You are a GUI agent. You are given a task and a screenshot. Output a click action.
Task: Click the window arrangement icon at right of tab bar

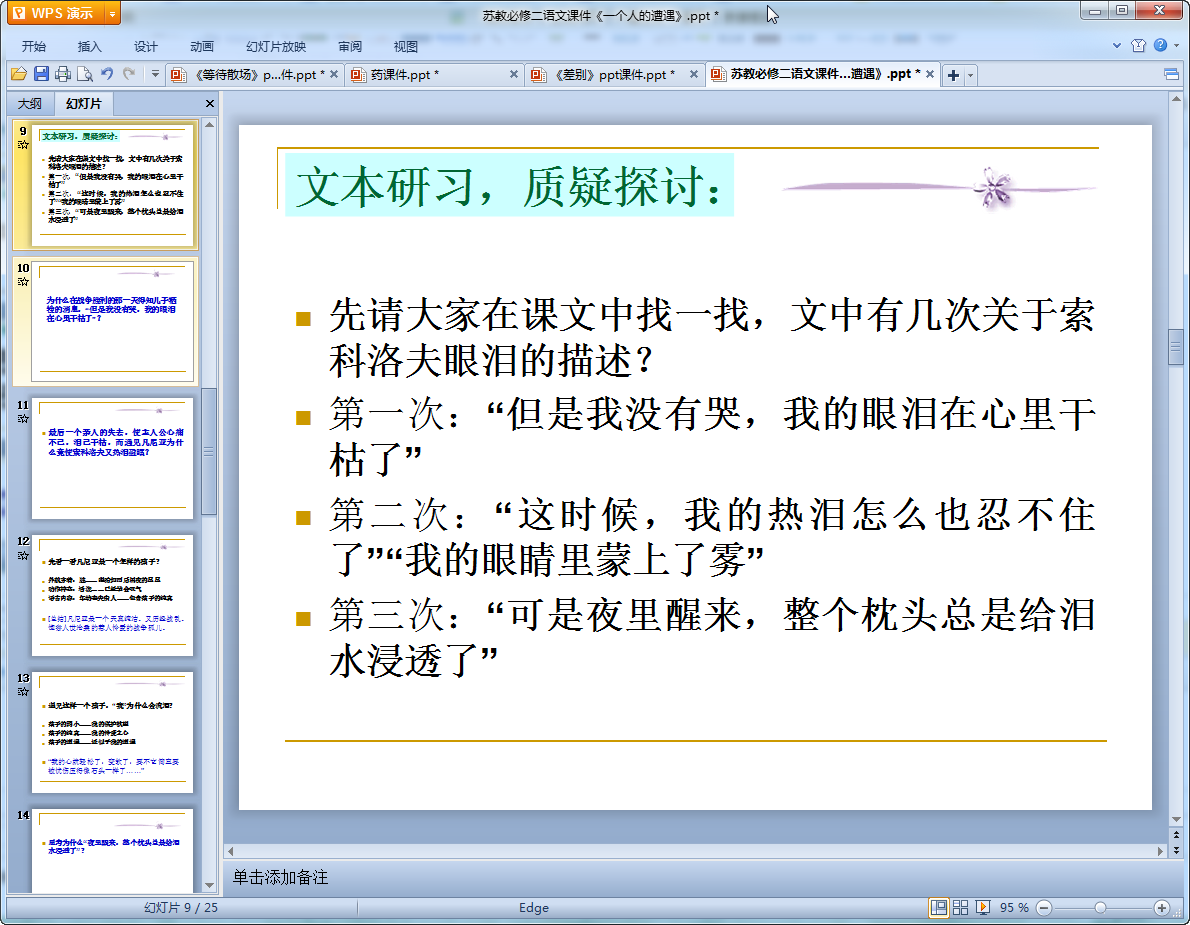[1171, 74]
